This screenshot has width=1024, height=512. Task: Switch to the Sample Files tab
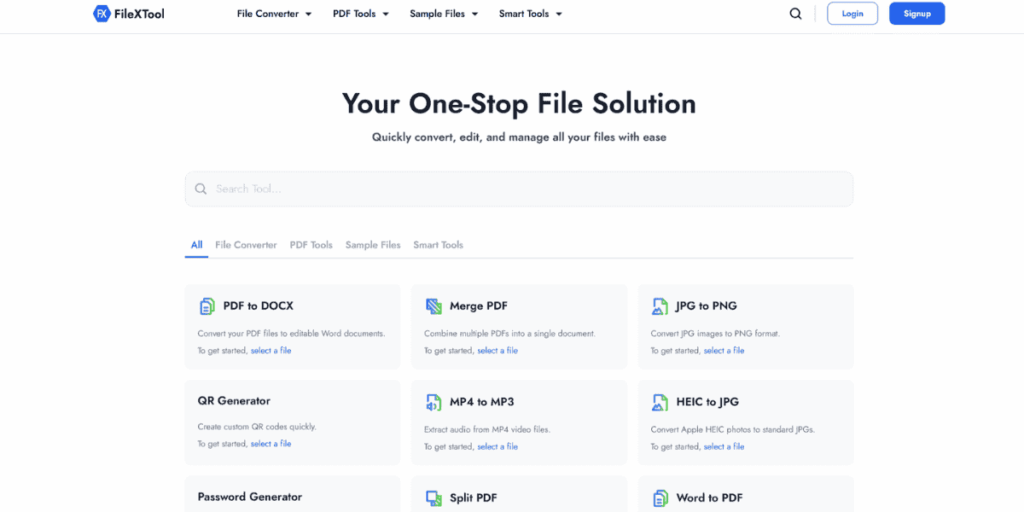373,245
